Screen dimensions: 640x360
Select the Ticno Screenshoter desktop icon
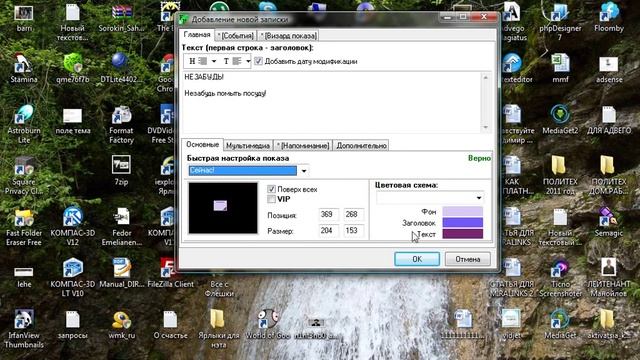[560, 278]
